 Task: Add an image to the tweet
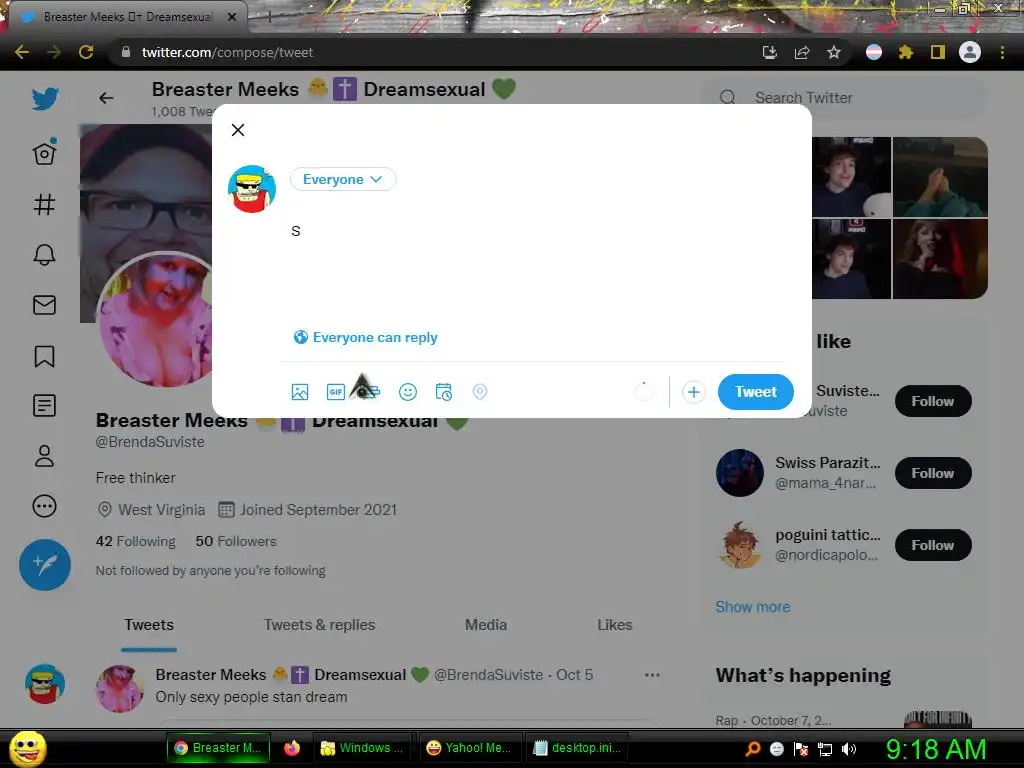(x=300, y=392)
